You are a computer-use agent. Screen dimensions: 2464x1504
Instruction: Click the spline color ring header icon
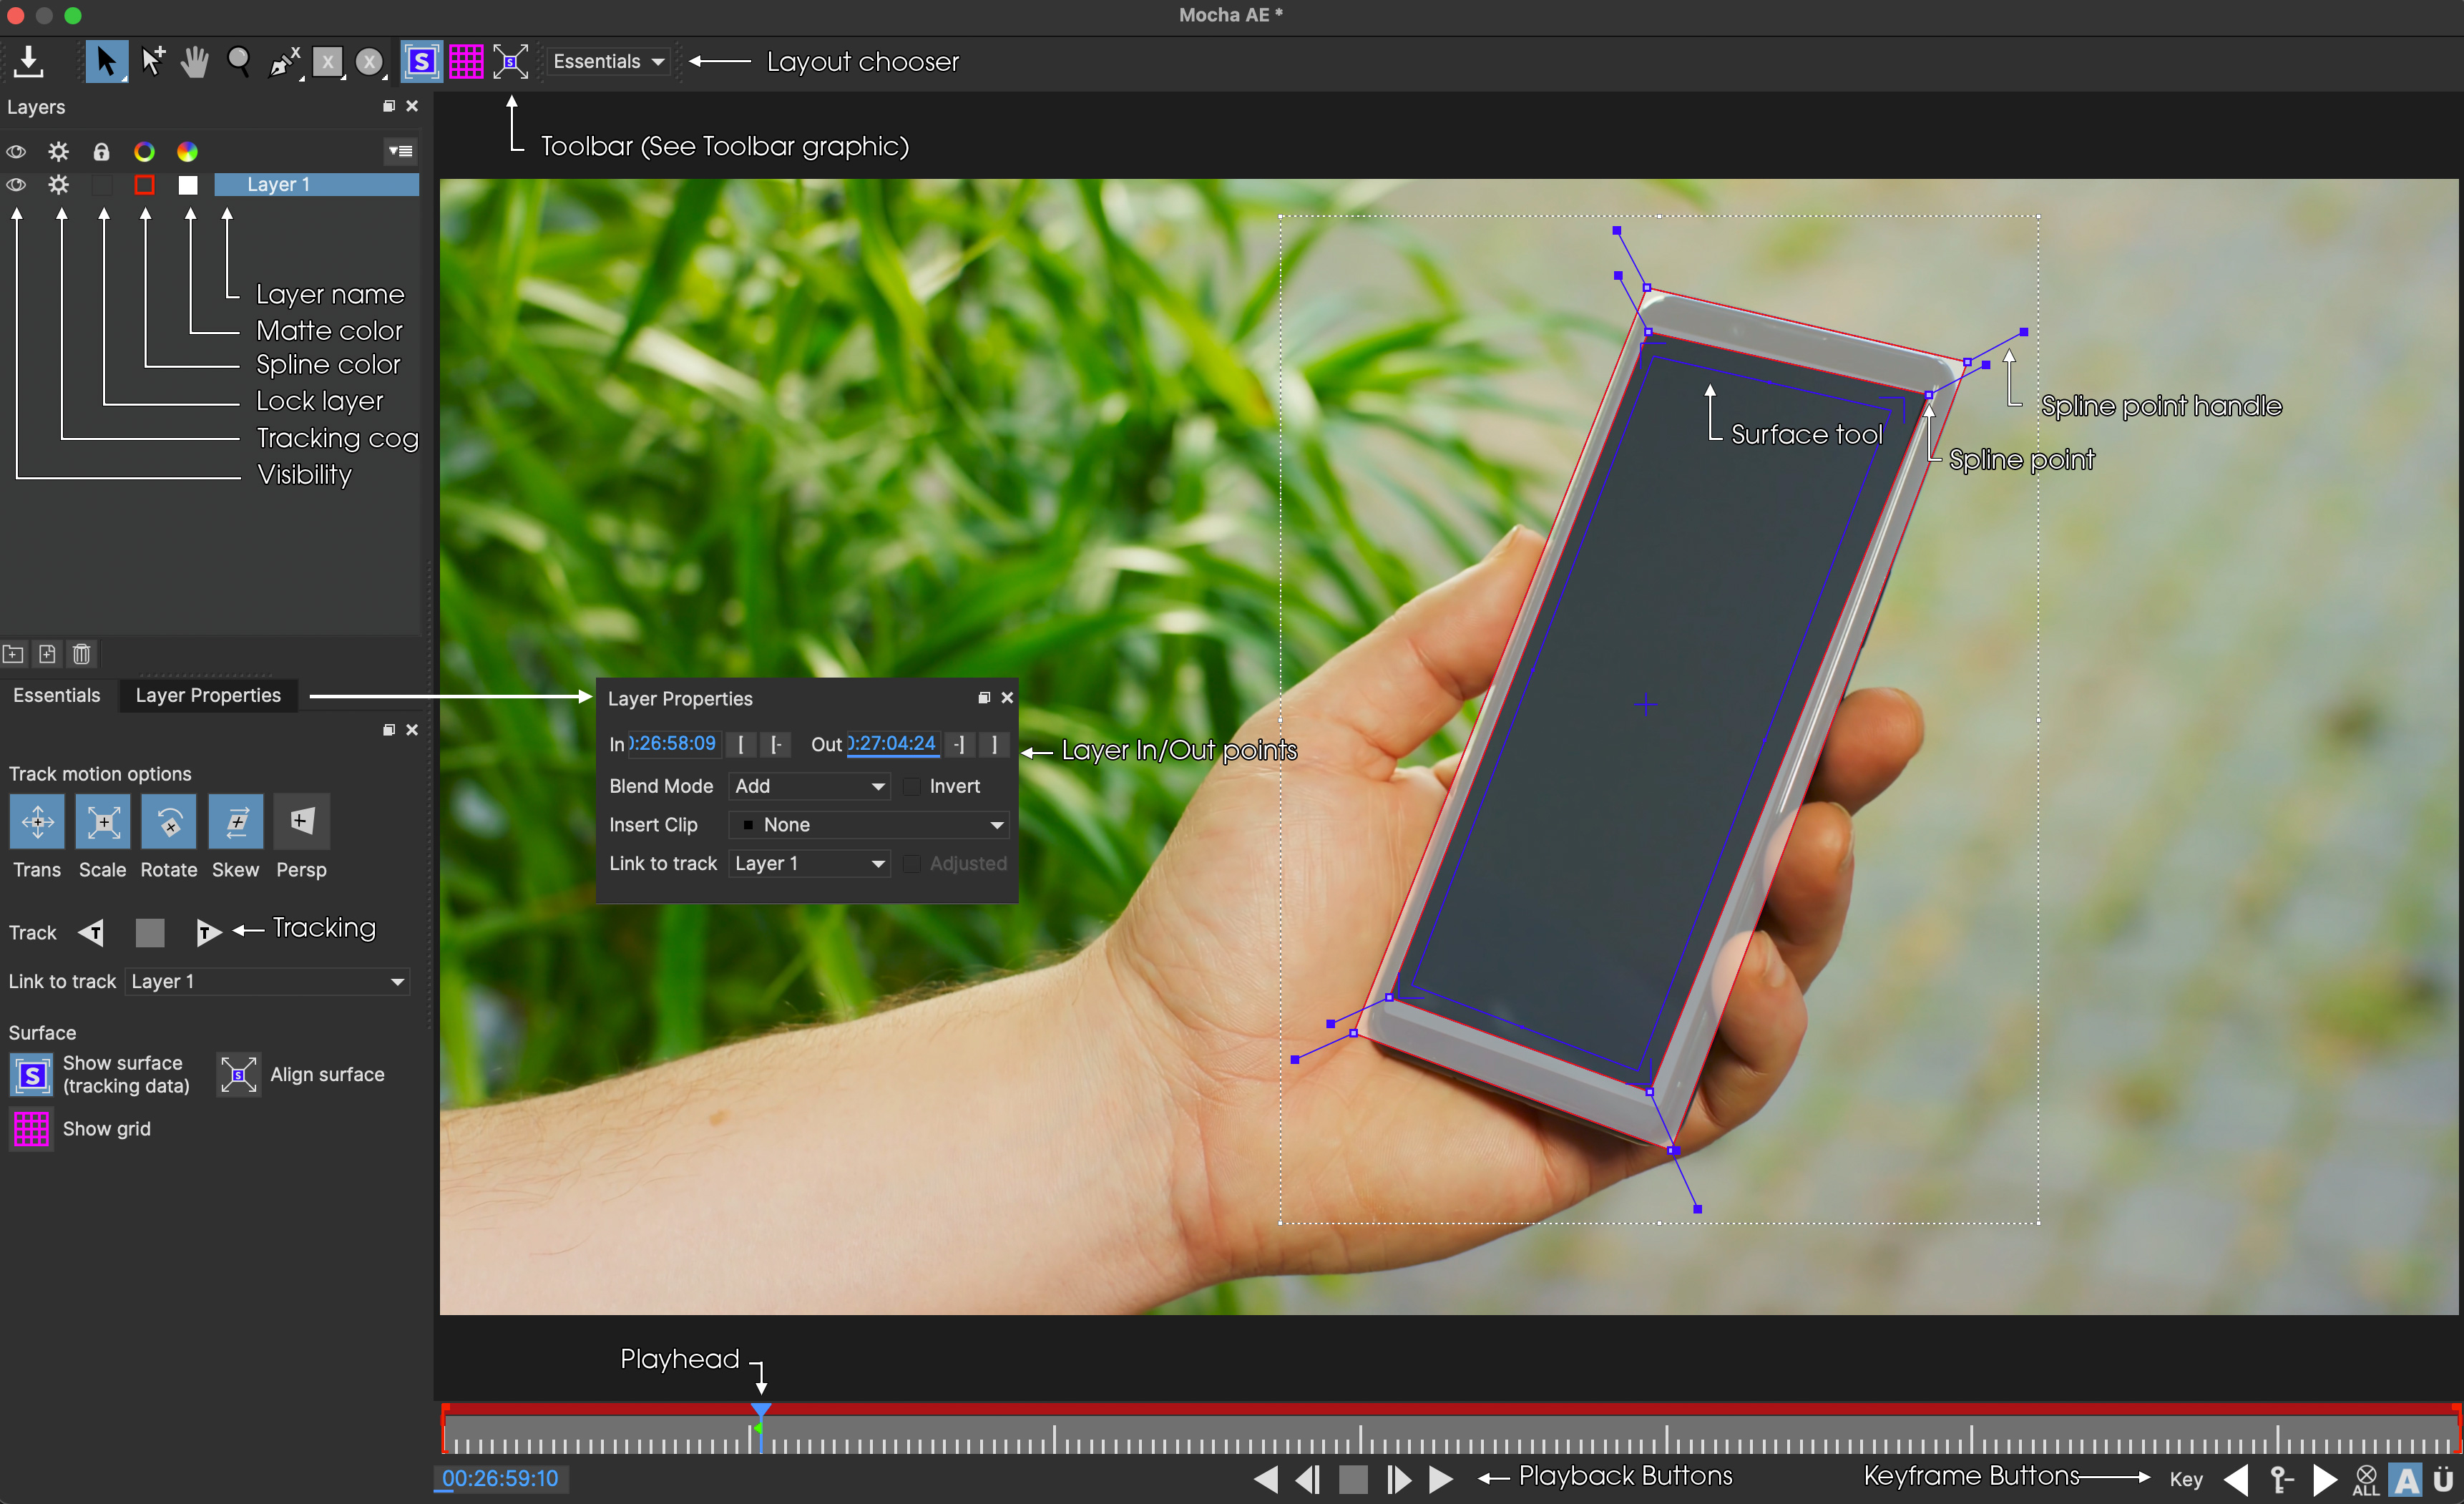pos(144,152)
